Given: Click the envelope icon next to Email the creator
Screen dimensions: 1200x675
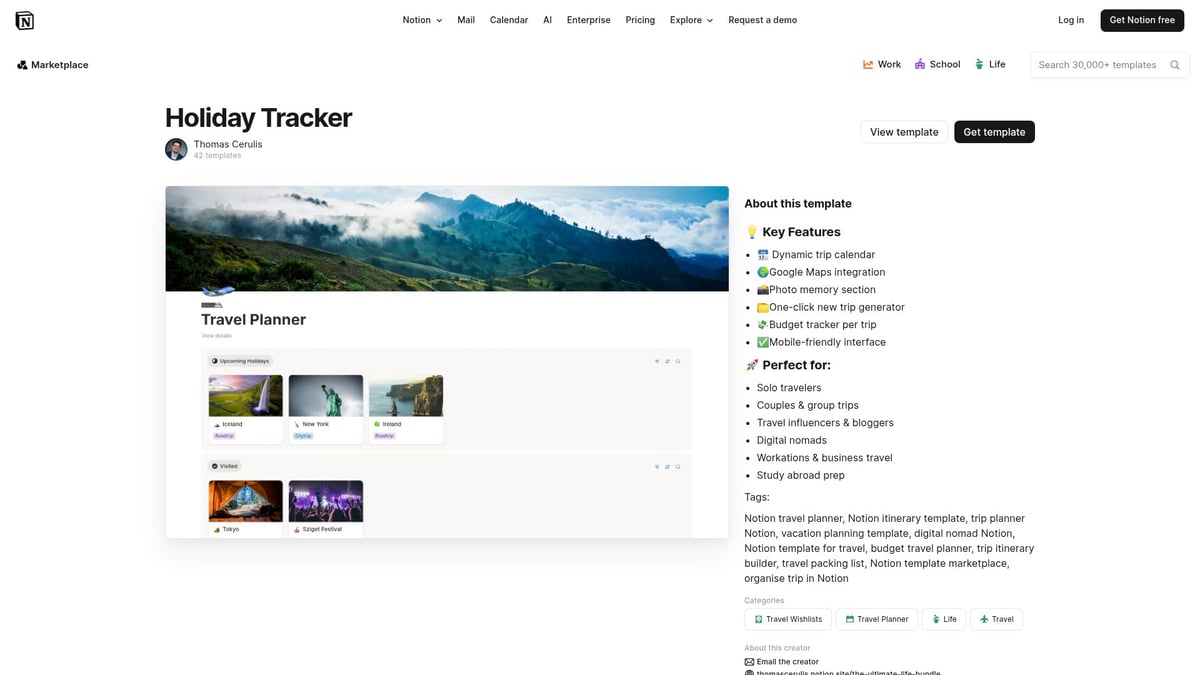Looking at the screenshot, I should [x=749, y=661].
